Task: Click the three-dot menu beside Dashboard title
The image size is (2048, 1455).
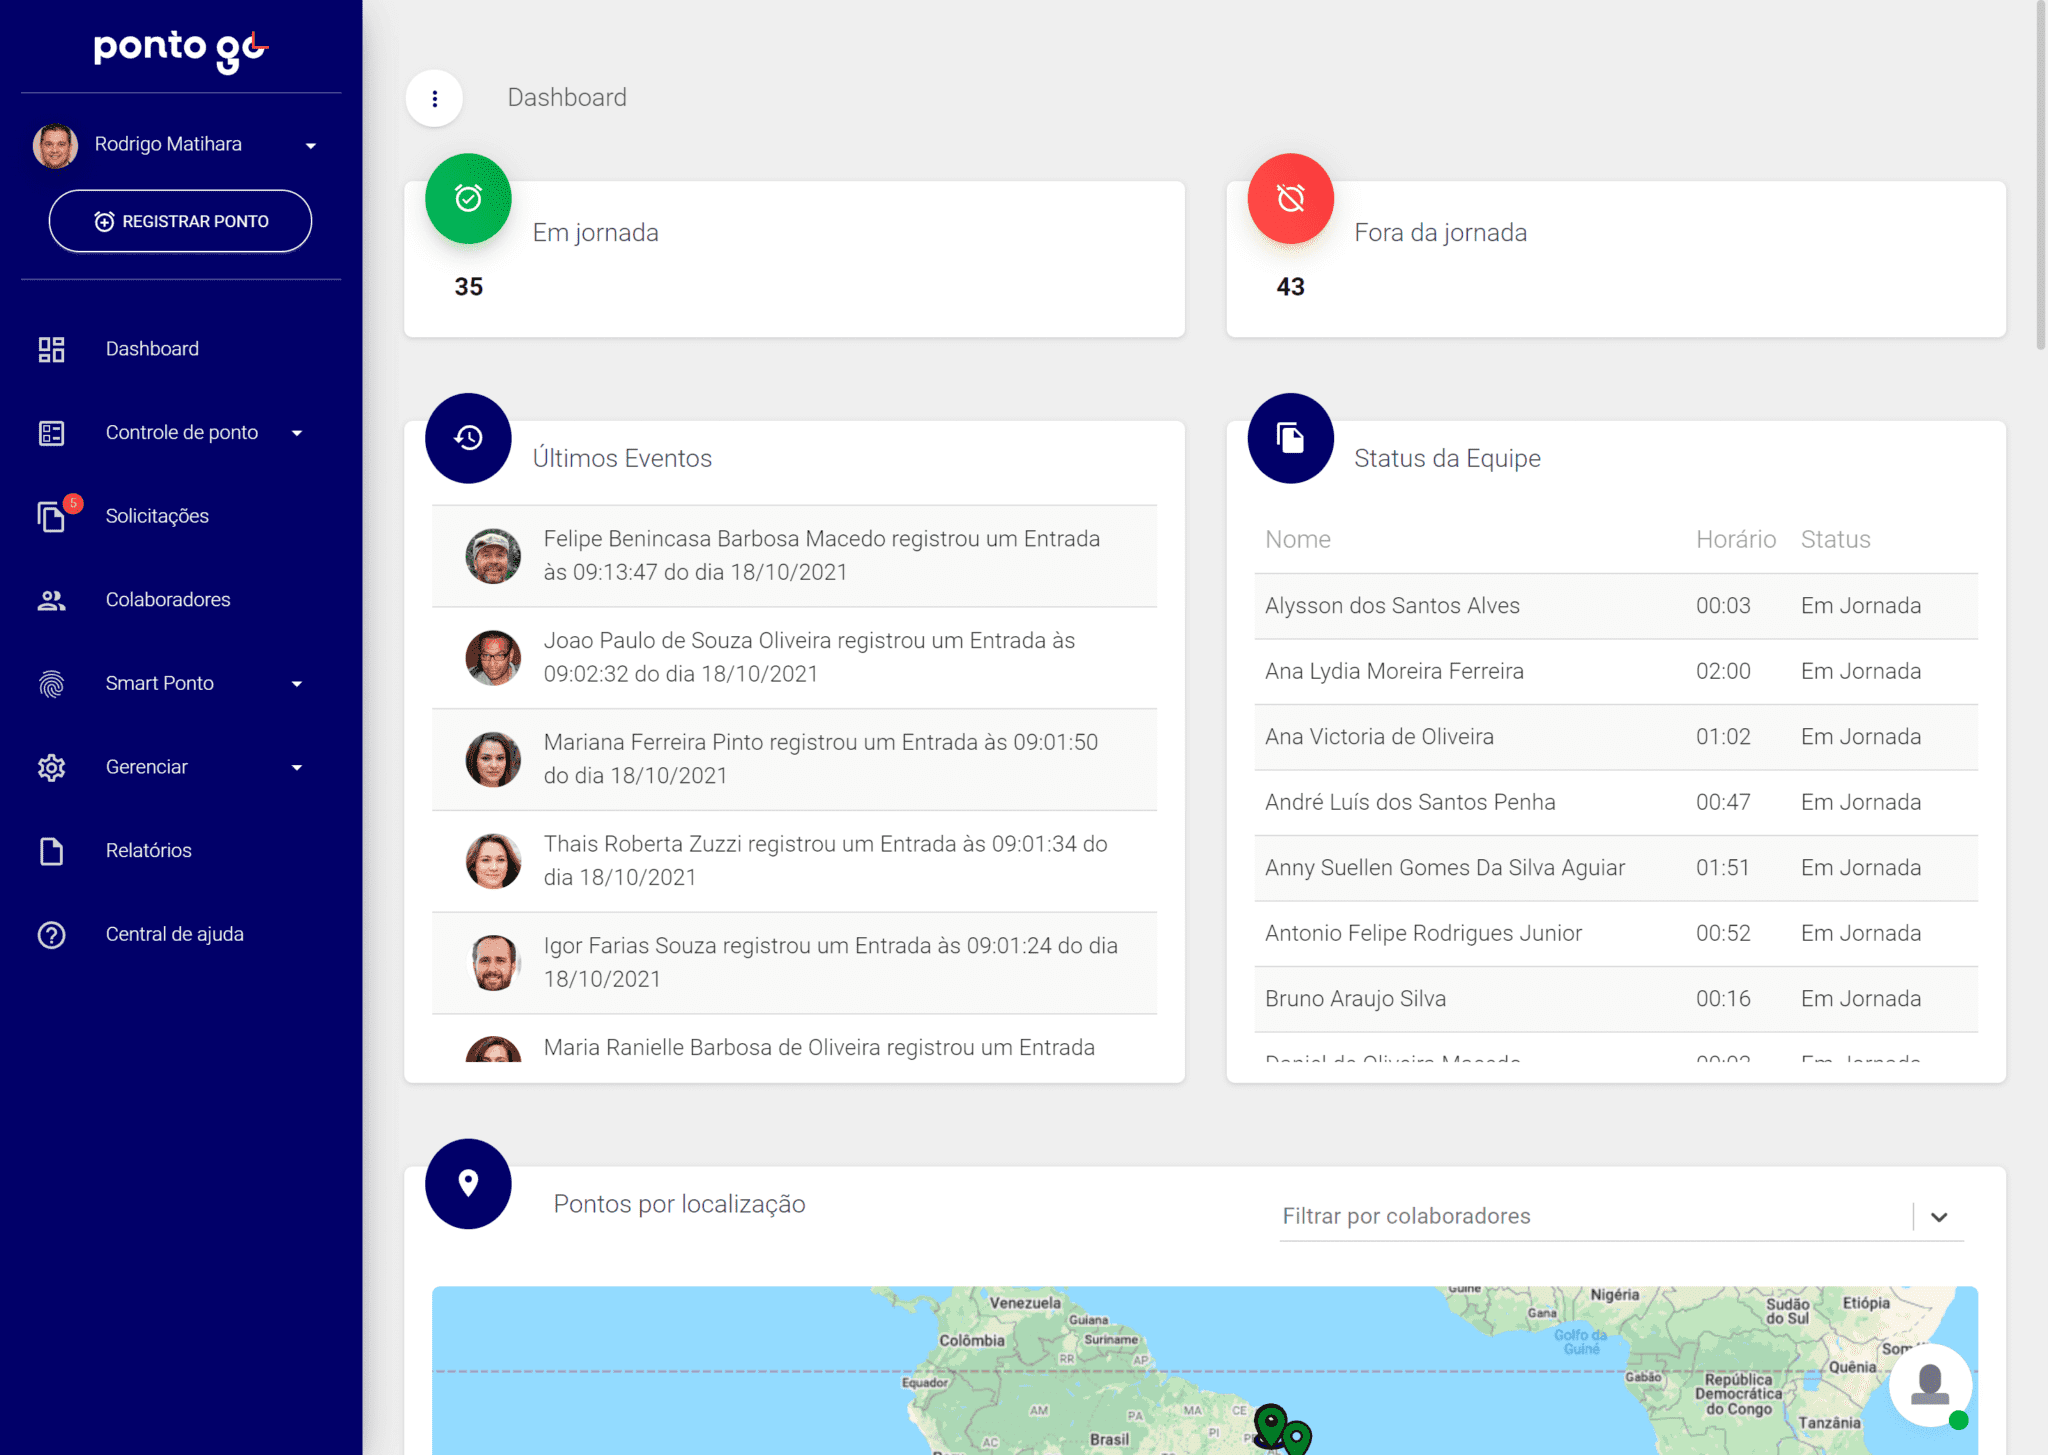Action: click(x=434, y=98)
